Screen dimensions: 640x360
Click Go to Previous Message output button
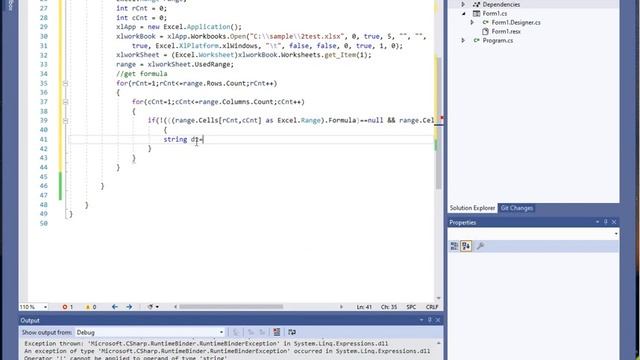[x=251, y=332]
